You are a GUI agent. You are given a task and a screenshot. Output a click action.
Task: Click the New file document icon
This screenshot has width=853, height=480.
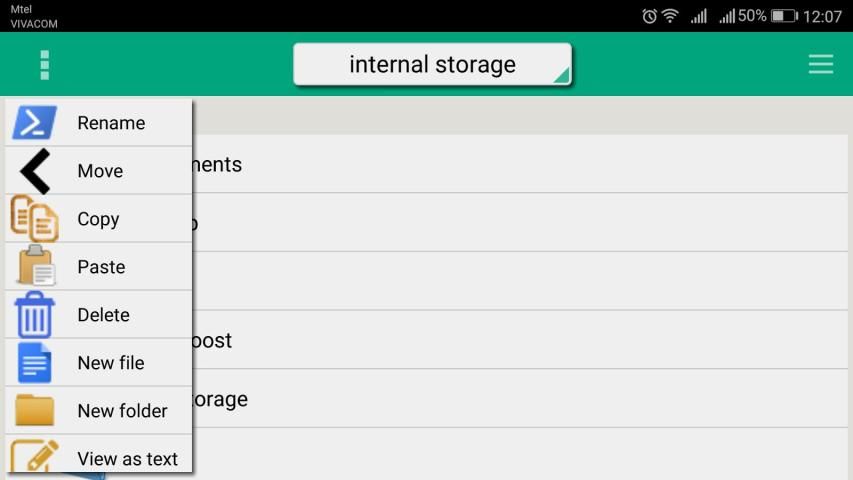[35, 362]
